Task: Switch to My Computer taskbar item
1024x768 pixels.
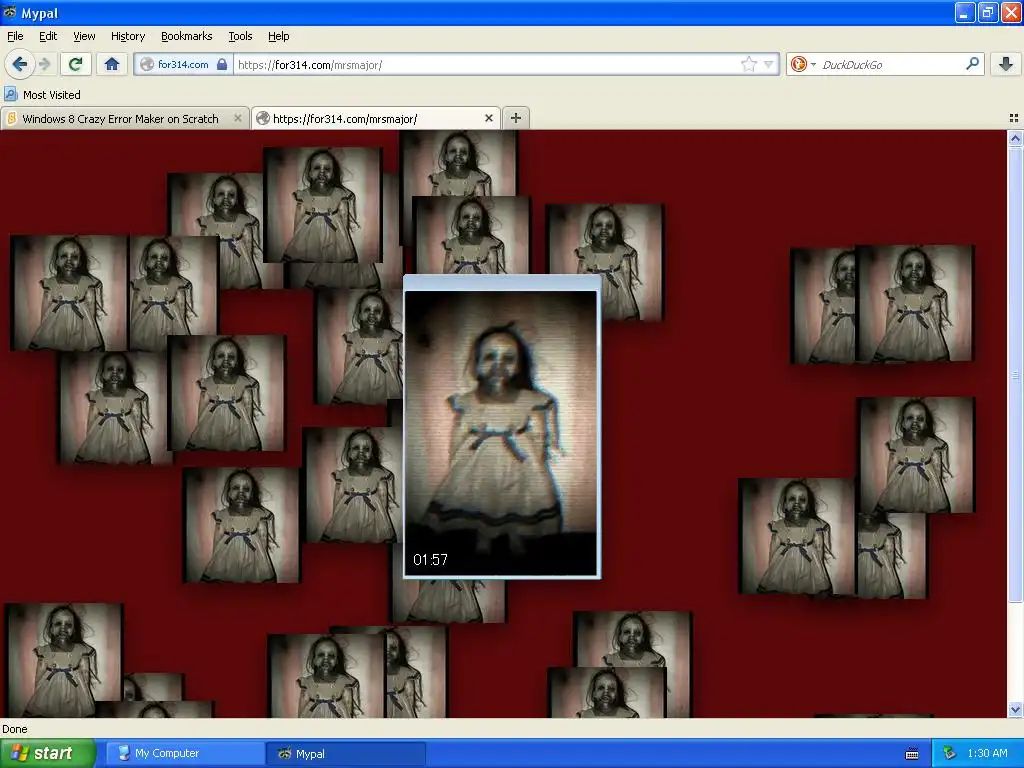Action: (185, 753)
